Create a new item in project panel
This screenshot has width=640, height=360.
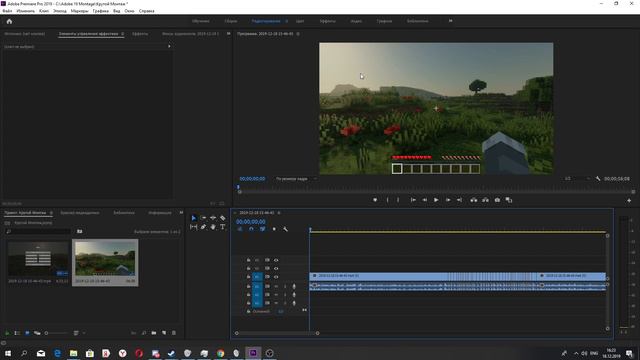pos(164,333)
